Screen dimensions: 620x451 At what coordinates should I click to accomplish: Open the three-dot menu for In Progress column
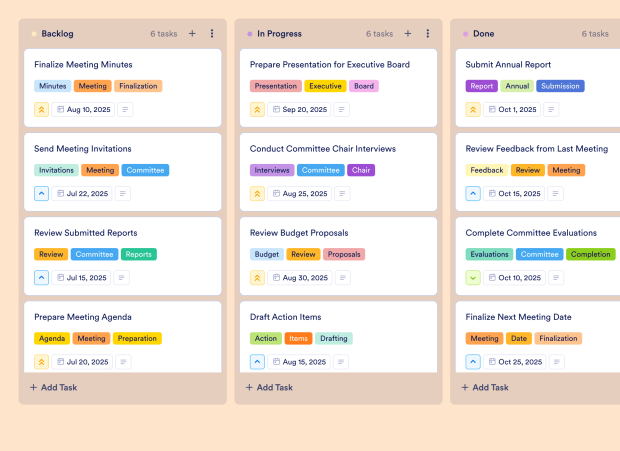tap(428, 34)
